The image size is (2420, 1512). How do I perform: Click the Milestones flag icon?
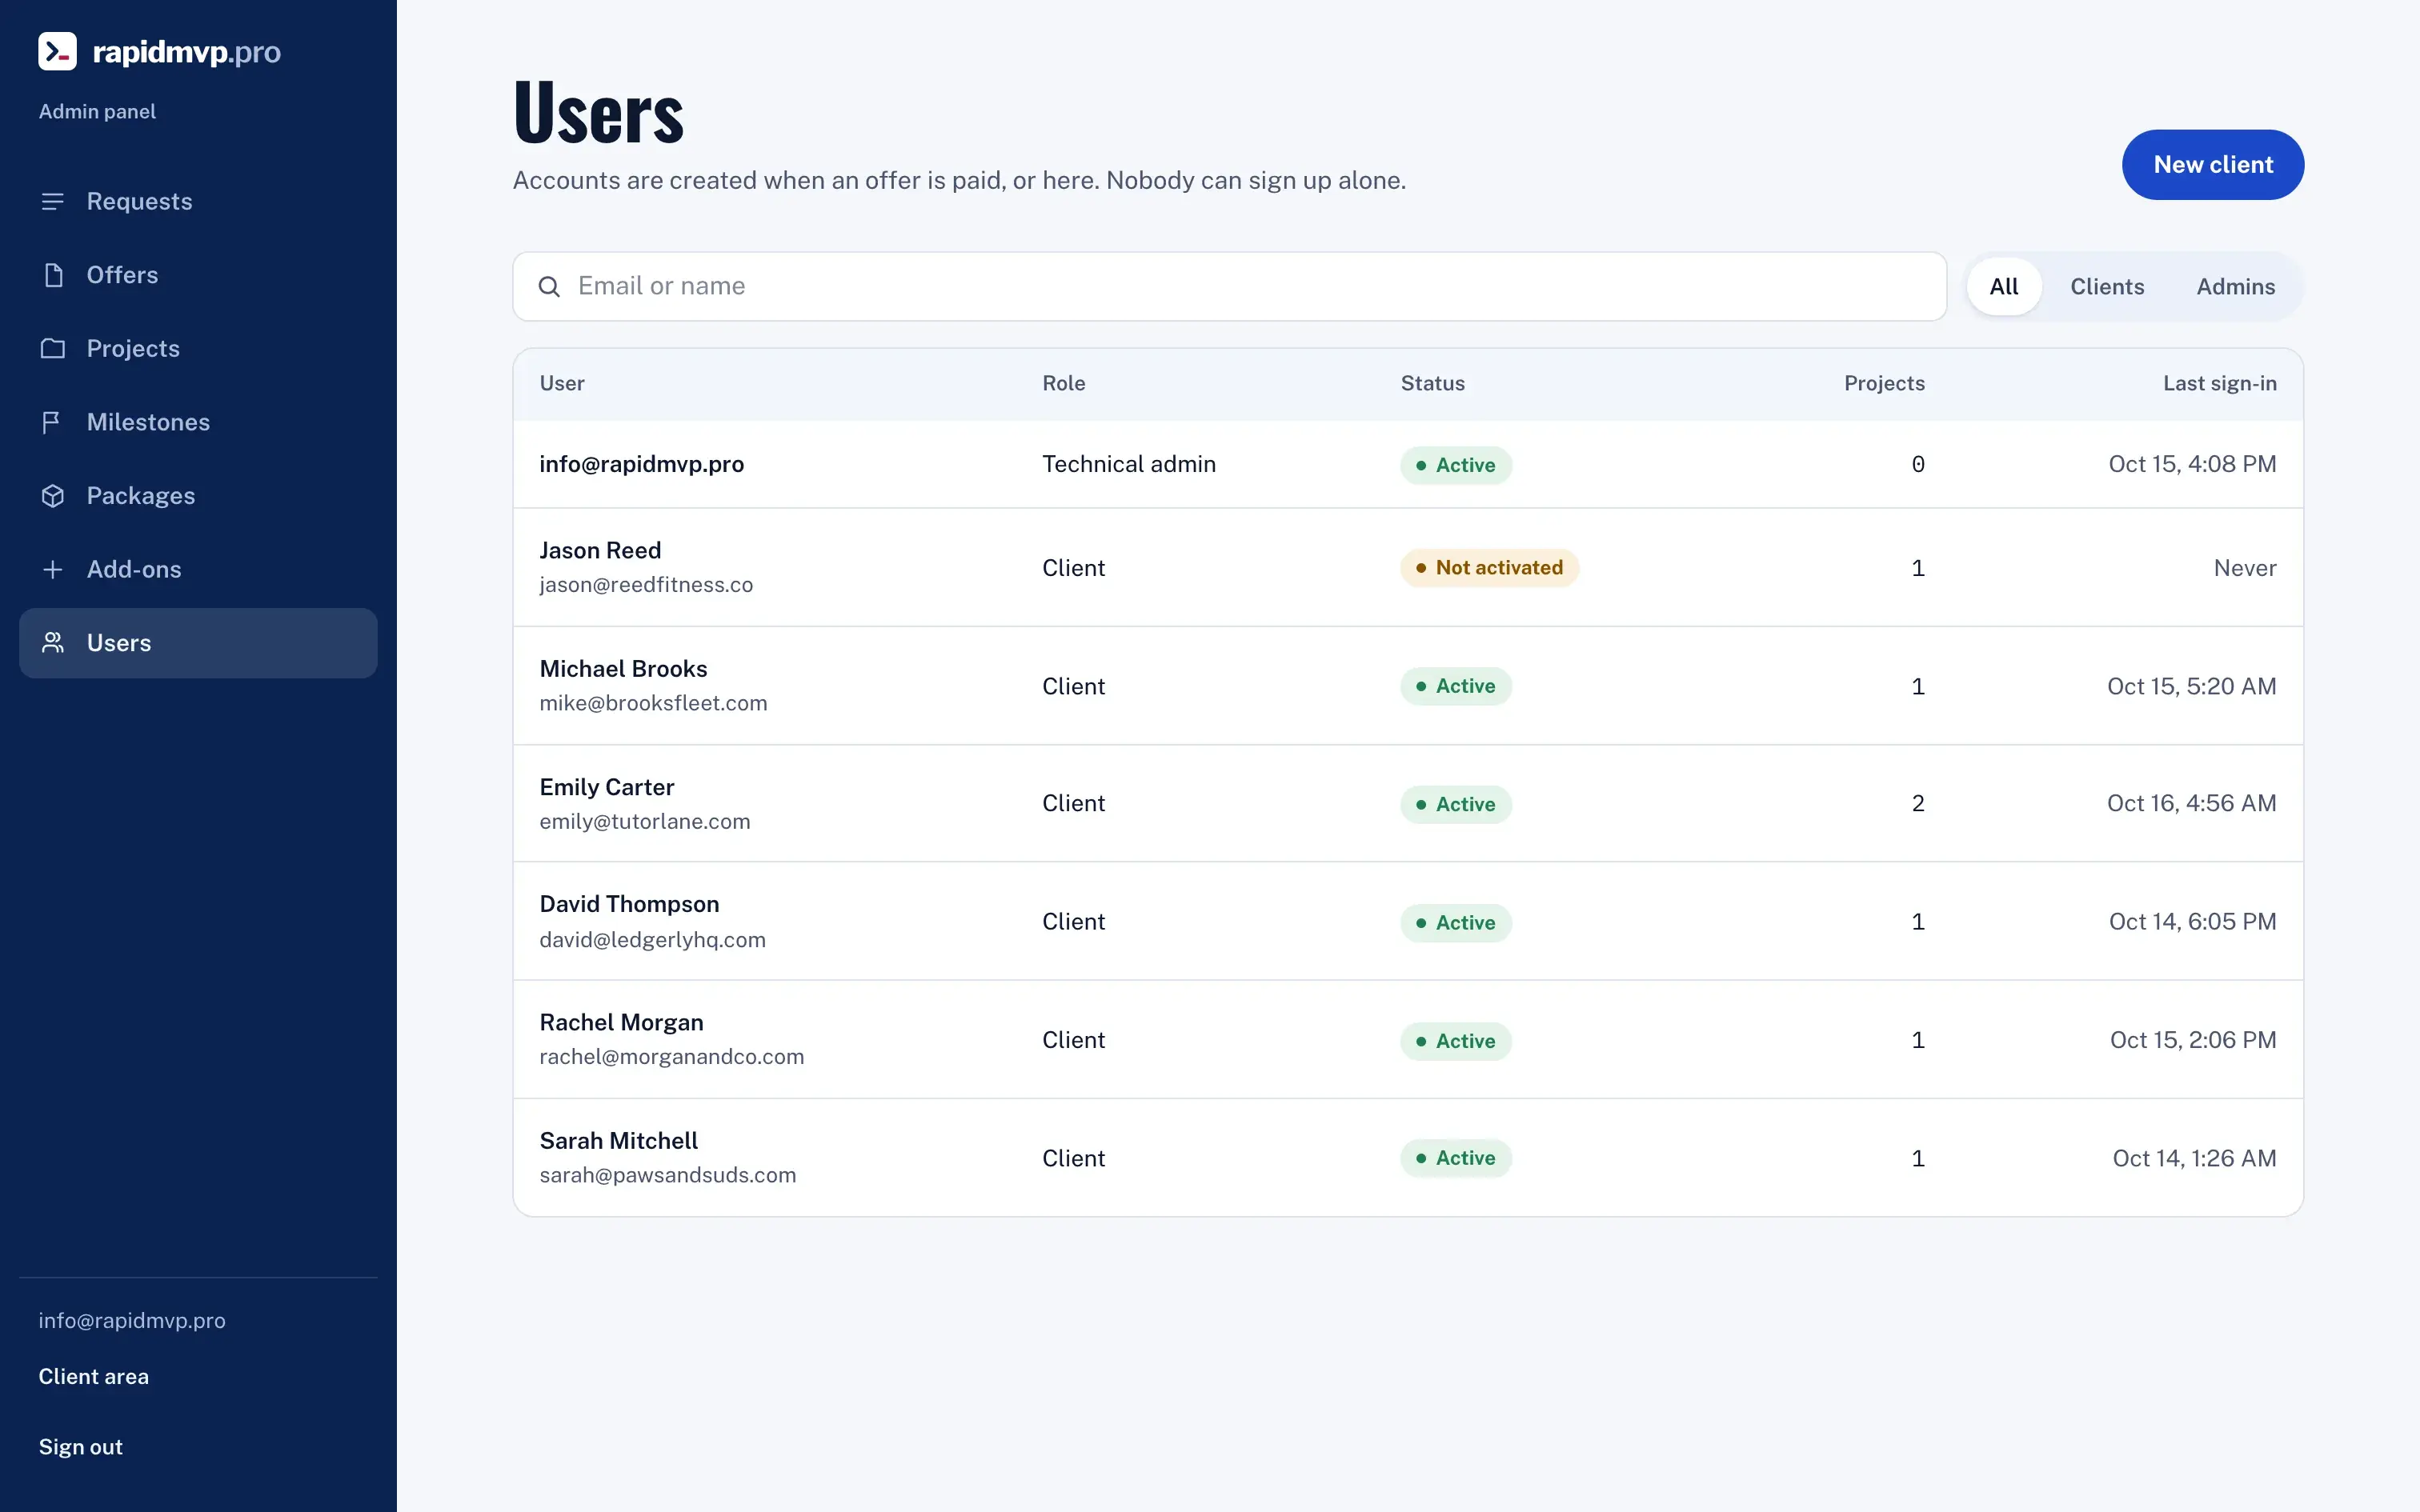[53, 422]
